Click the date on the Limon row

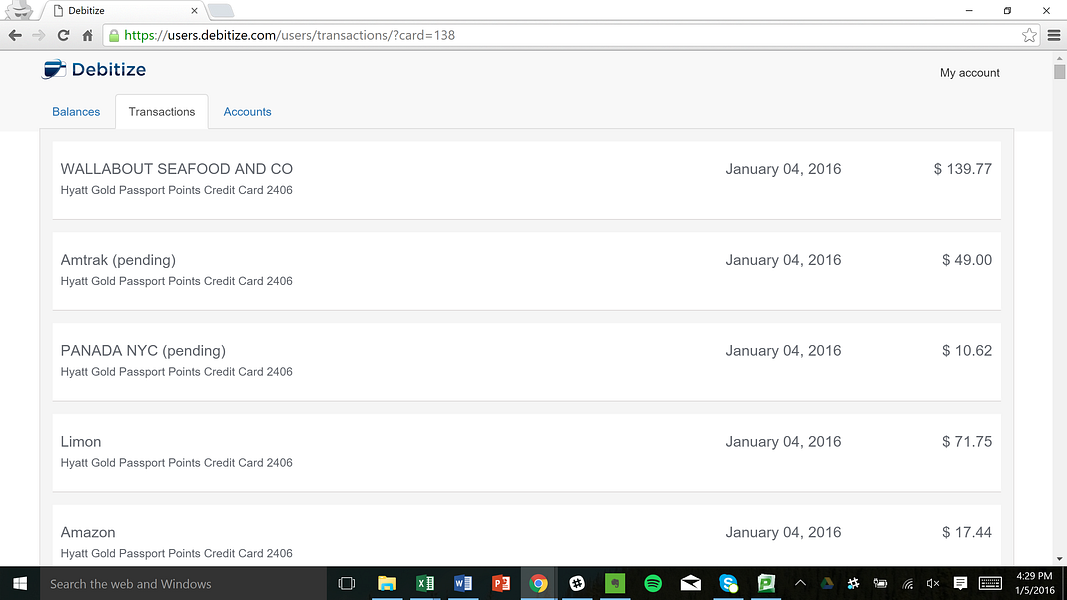coord(783,441)
